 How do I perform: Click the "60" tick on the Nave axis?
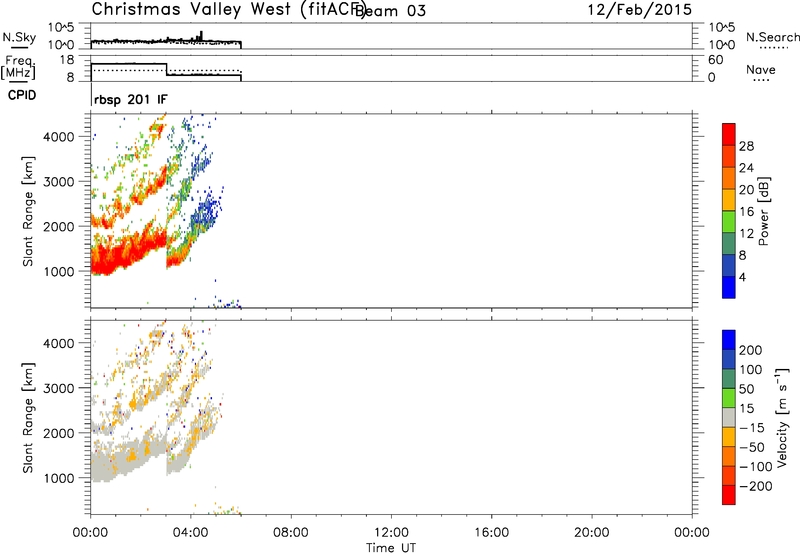pos(715,60)
